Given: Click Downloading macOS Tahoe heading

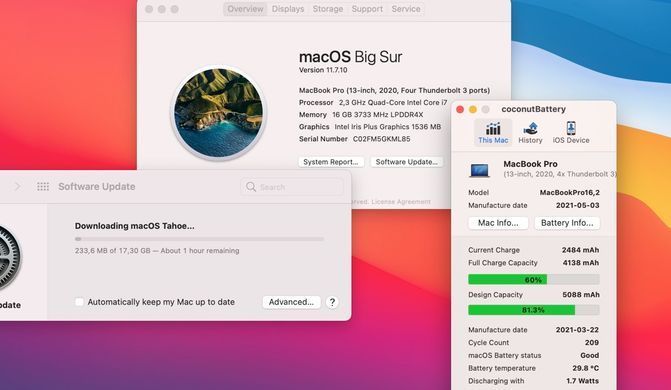Looking at the screenshot, I should coord(134,226).
